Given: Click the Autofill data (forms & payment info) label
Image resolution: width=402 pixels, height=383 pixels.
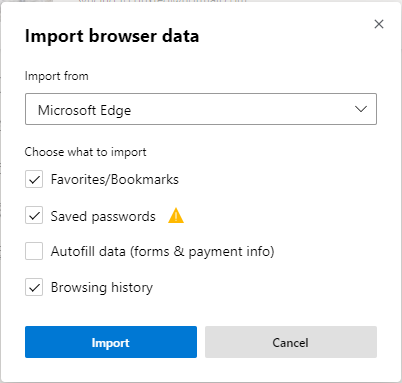Looking at the screenshot, I should coord(162,251).
